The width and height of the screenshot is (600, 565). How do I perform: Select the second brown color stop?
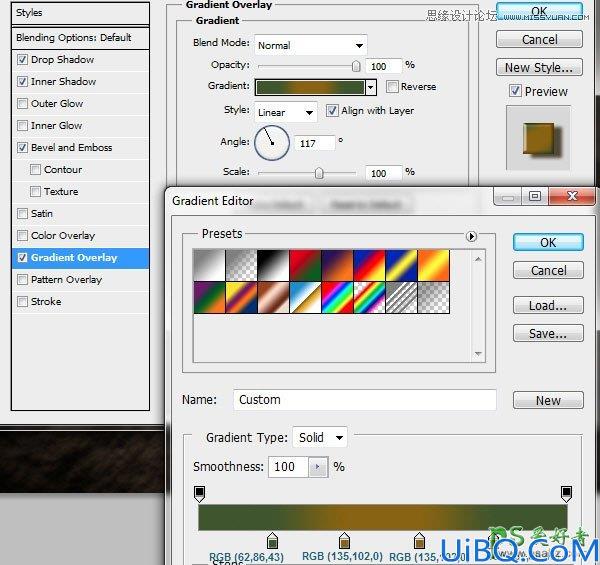click(x=419, y=541)
